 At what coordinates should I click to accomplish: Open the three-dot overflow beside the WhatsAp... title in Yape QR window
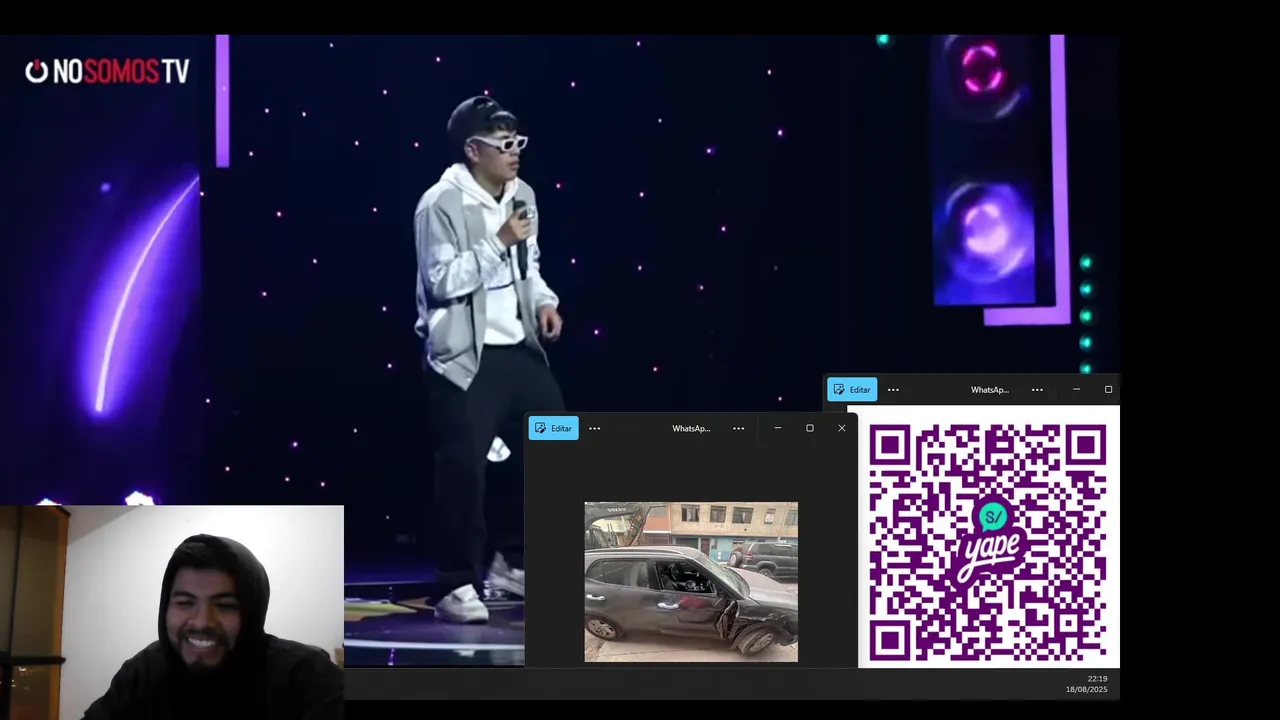click(1037, 389)
